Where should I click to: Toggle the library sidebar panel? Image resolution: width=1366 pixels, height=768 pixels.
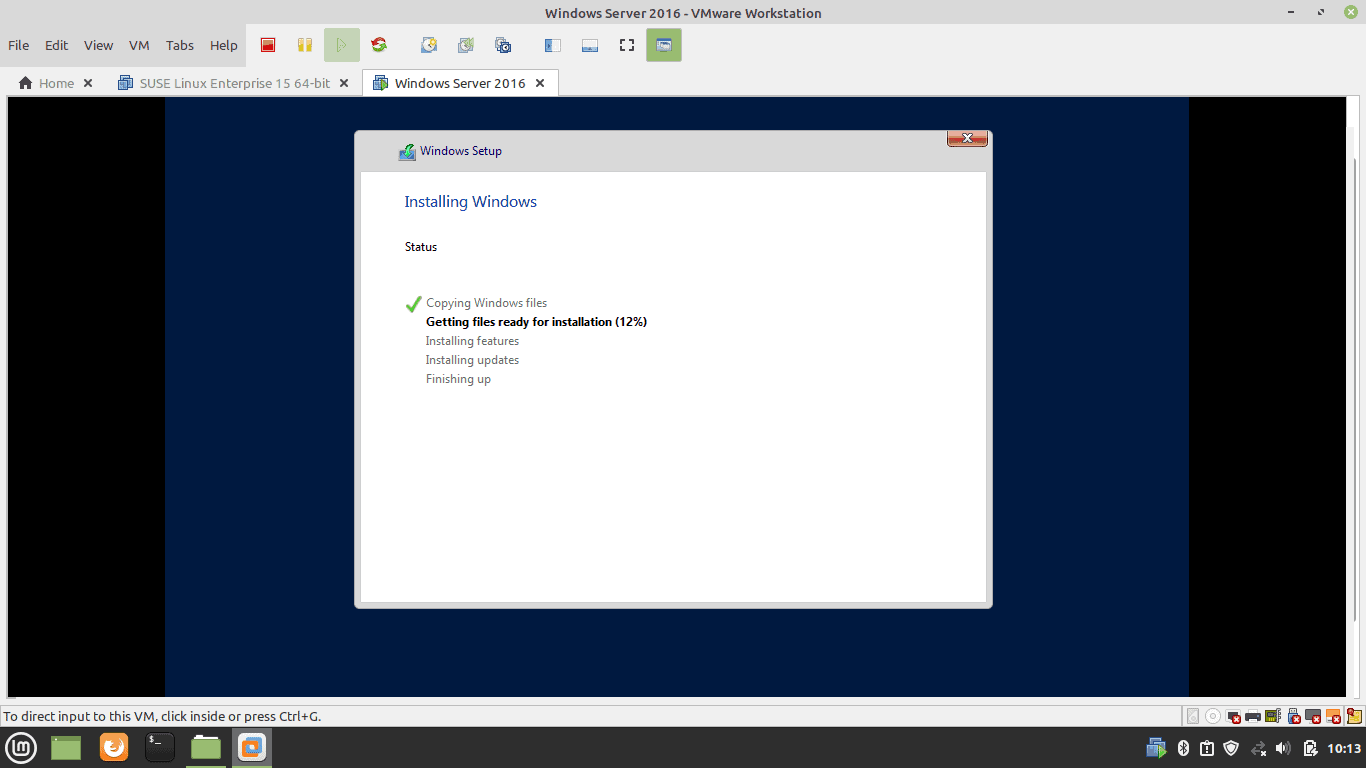[552, 45]
